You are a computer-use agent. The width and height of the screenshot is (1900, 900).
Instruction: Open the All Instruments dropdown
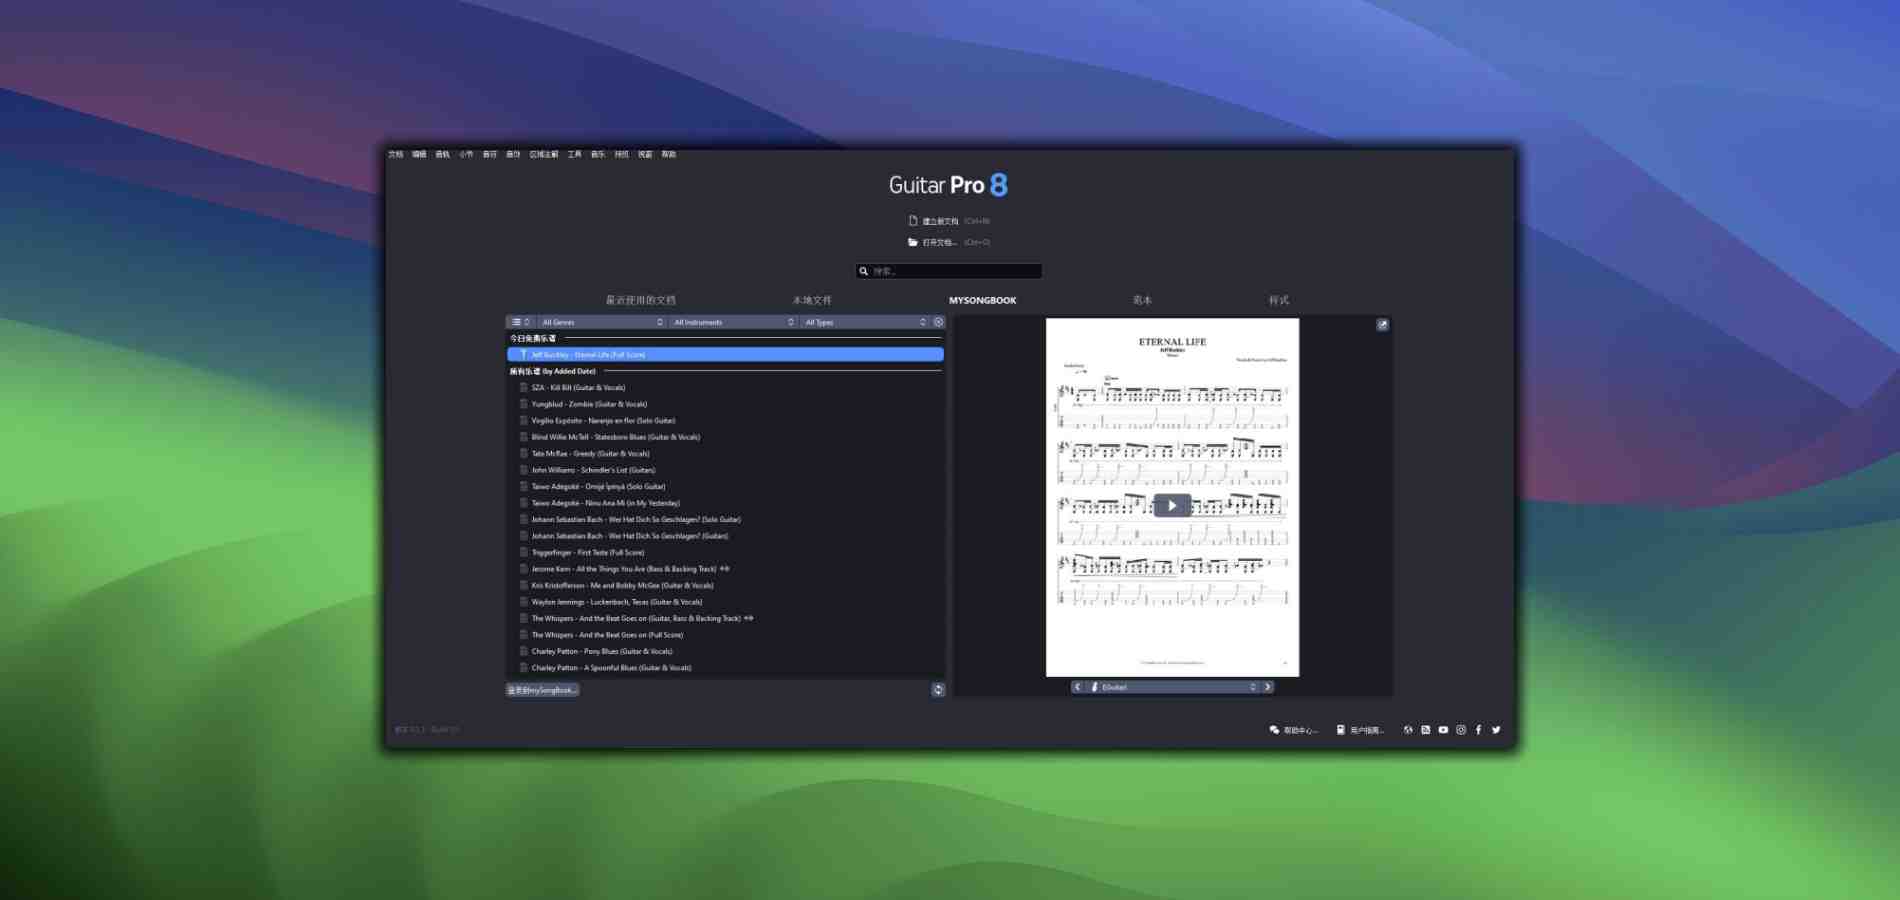click(x=732, y=322)
